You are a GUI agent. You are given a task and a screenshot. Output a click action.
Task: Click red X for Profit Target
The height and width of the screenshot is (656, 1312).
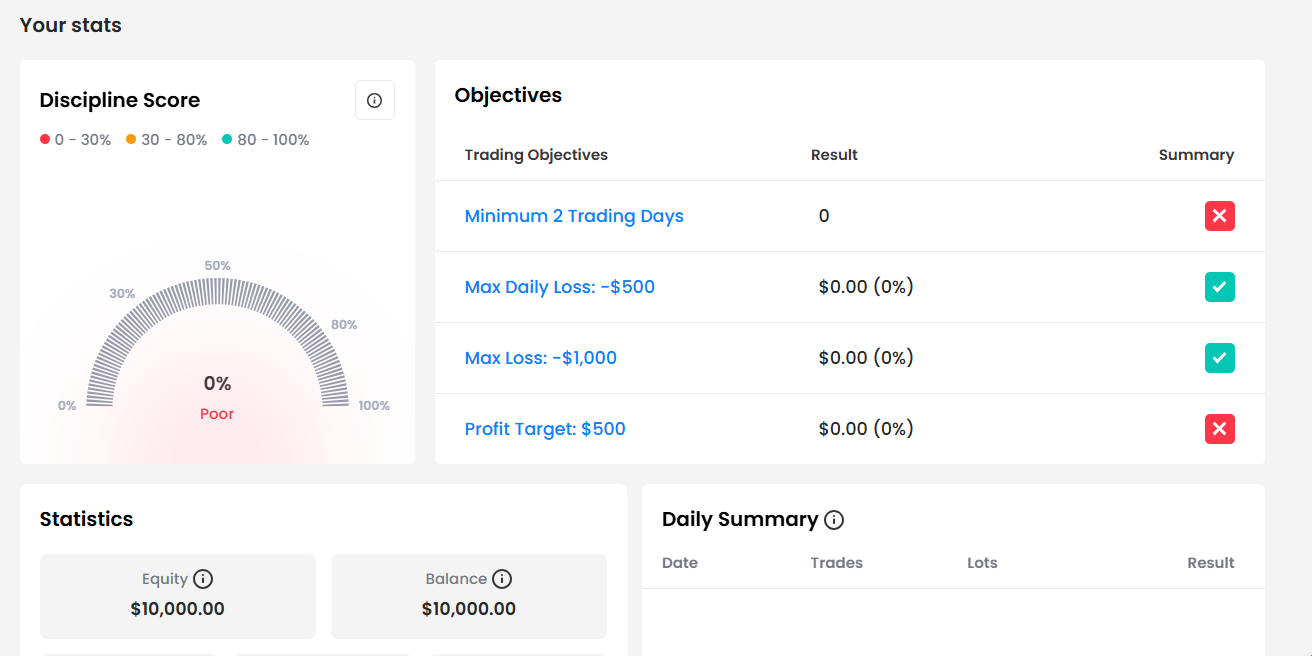[1220, 429]
